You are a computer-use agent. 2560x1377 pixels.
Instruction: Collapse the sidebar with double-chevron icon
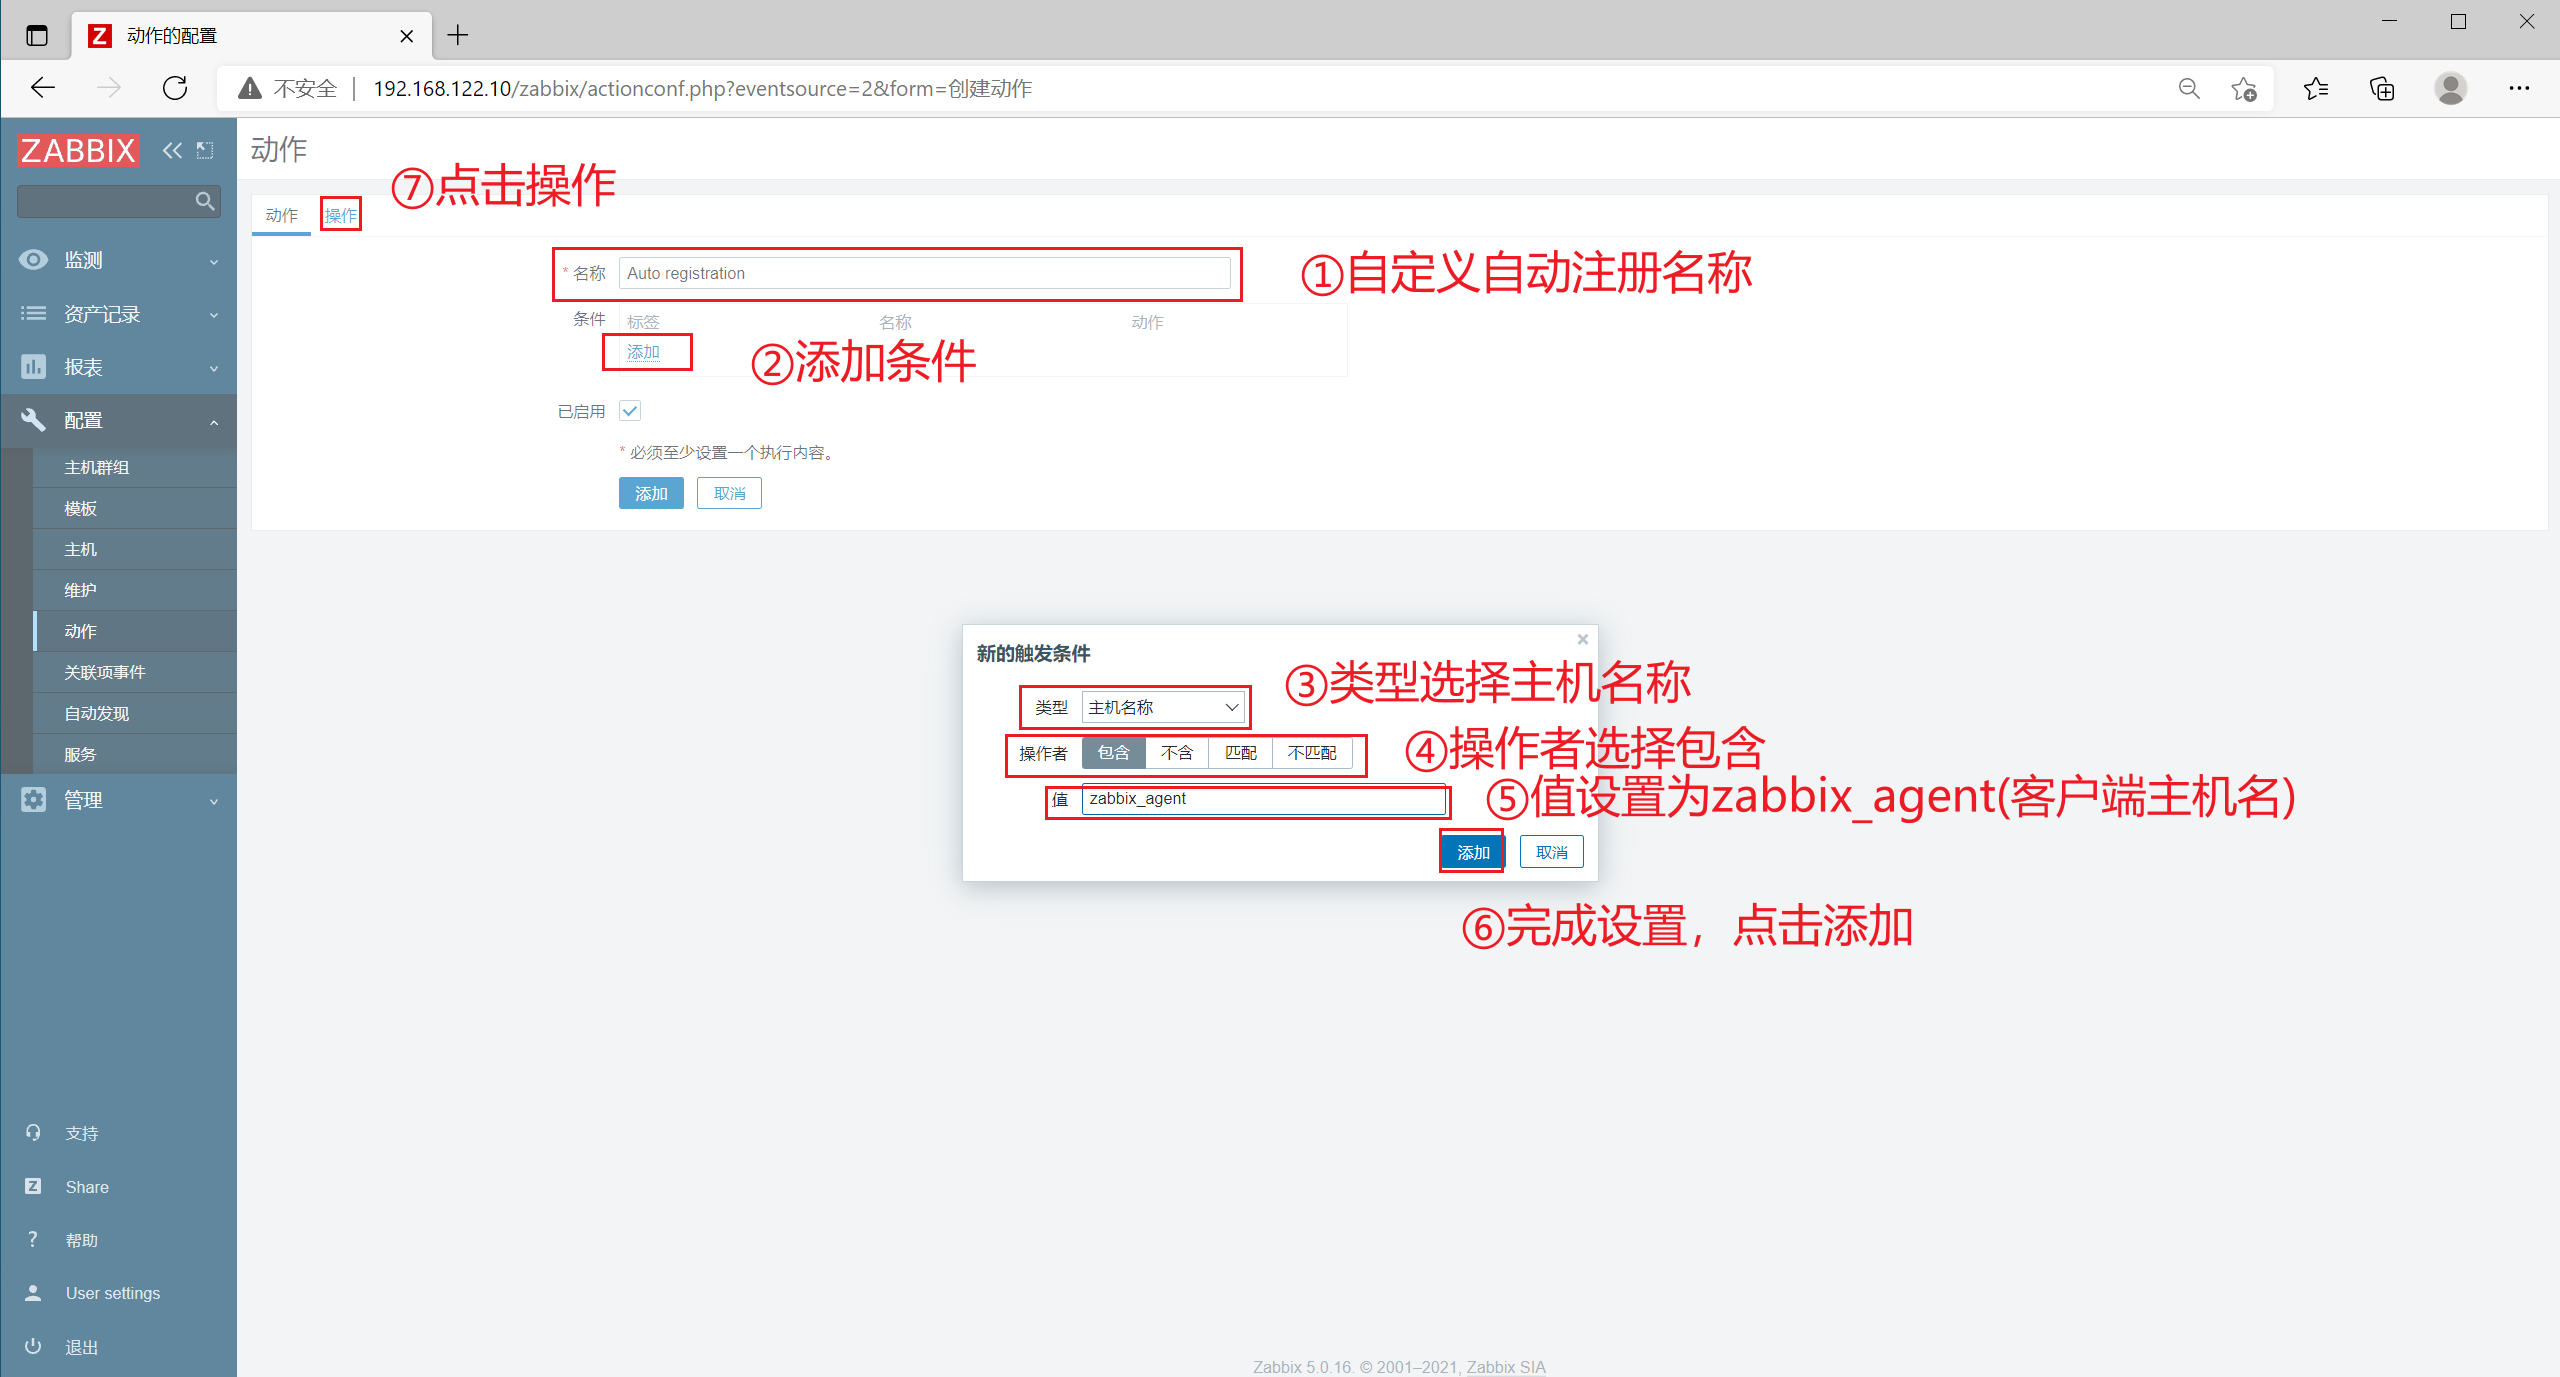(173, 150)
